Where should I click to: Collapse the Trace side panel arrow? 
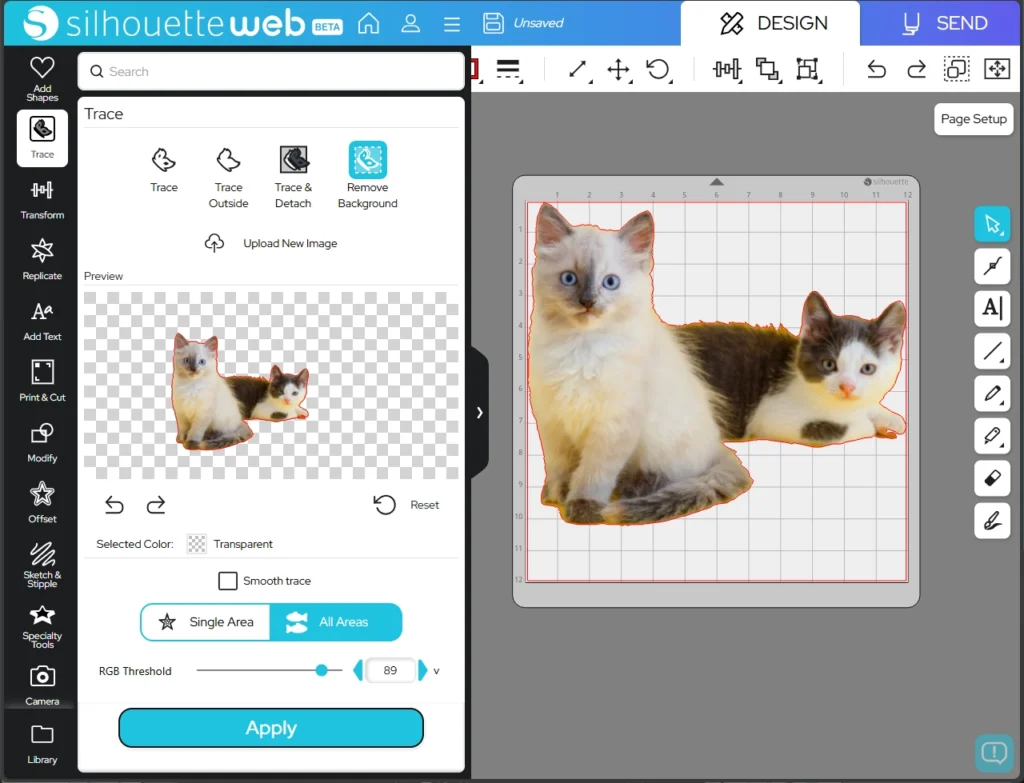point(479,412)
